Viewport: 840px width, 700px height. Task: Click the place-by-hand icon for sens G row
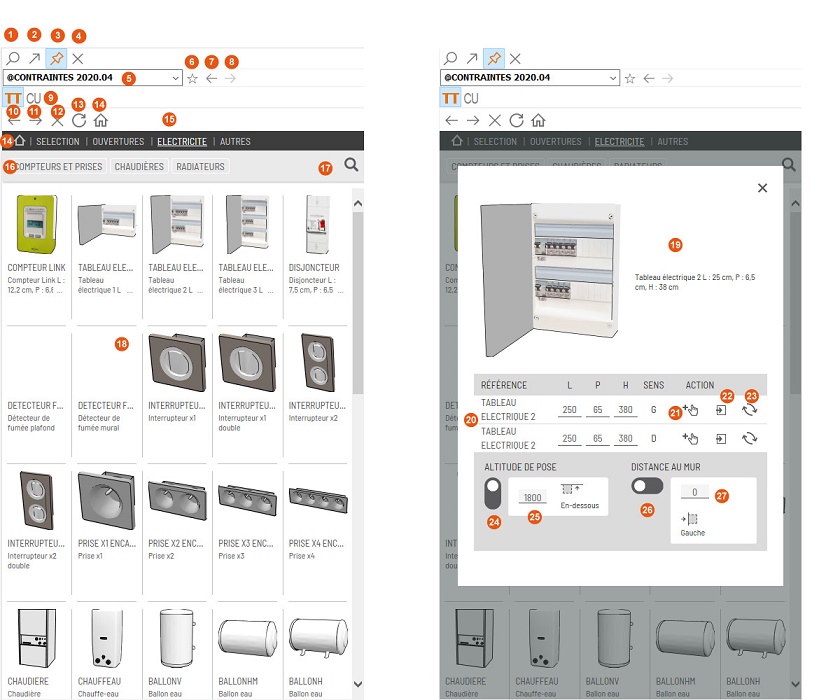click(690, 410)
